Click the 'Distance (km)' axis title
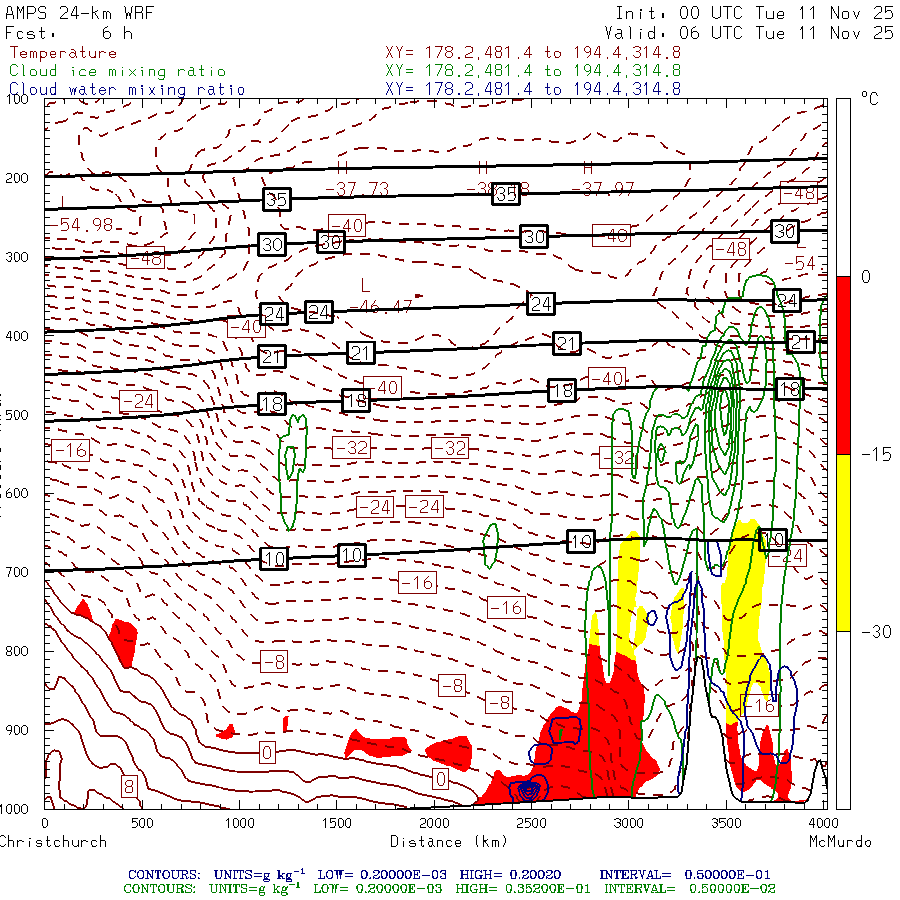This screenshot has width=900, height=900. tap(449, 842)
